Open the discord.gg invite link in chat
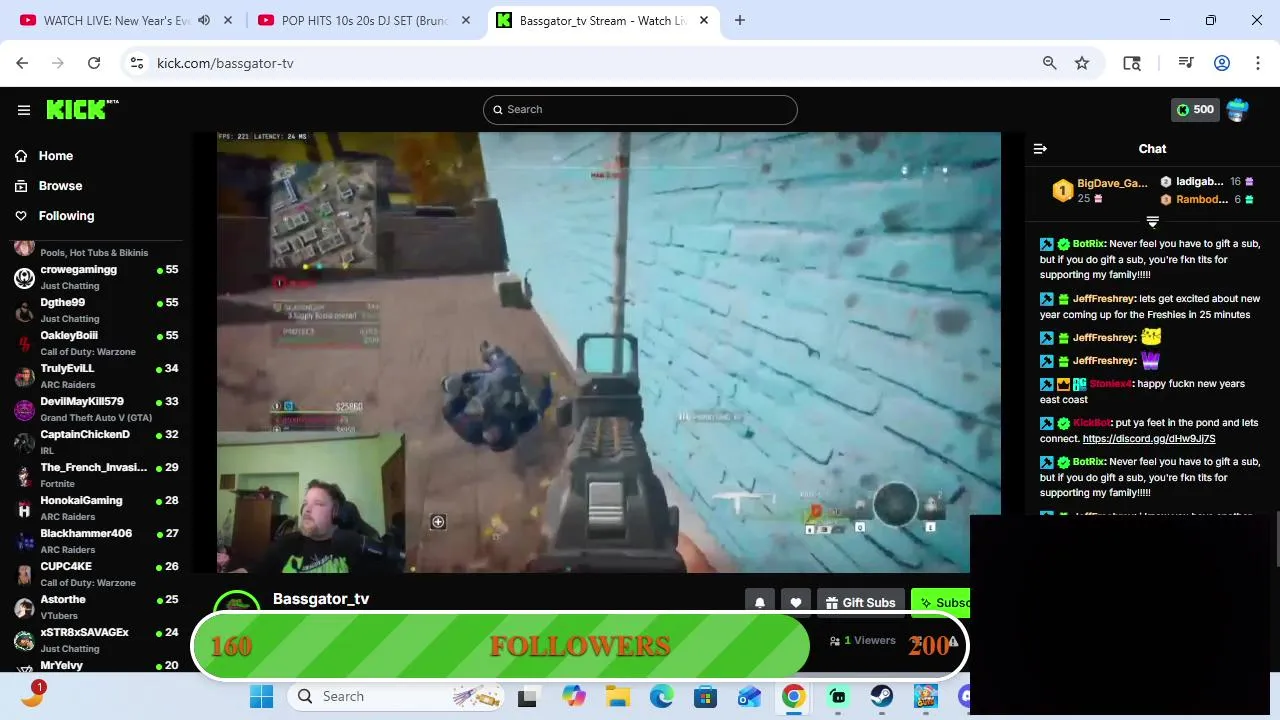The image size is (1280, 720). (x=1149, y=439)
